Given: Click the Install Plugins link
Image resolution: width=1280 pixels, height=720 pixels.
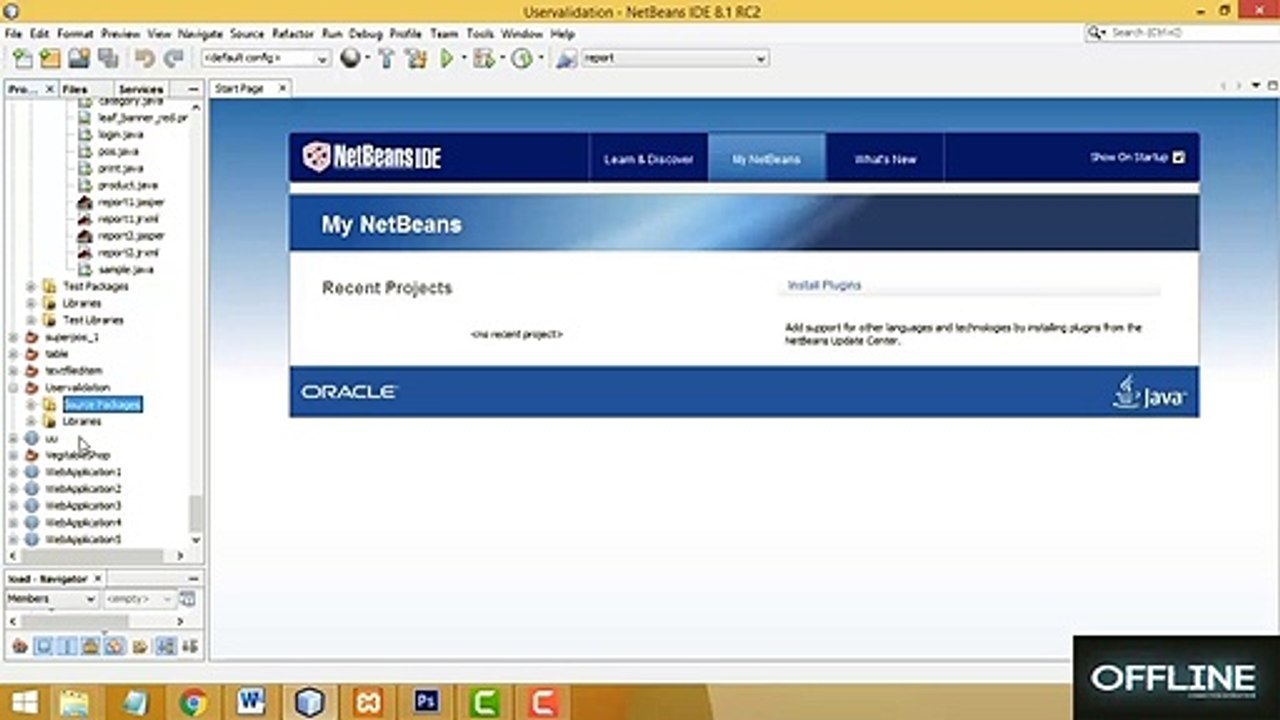Looking at the screenshot, I should point(824,285).
